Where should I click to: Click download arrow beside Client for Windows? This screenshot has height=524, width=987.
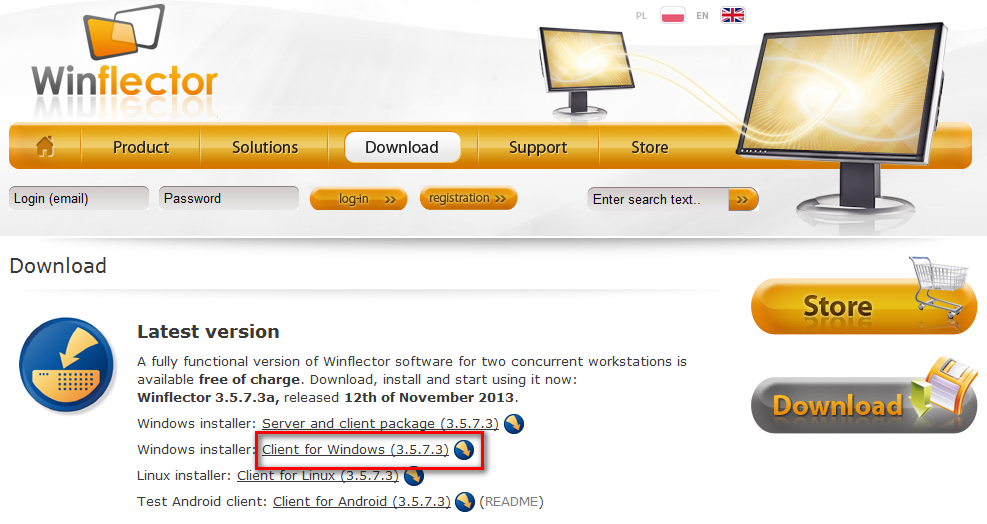(x=464, y=450)
